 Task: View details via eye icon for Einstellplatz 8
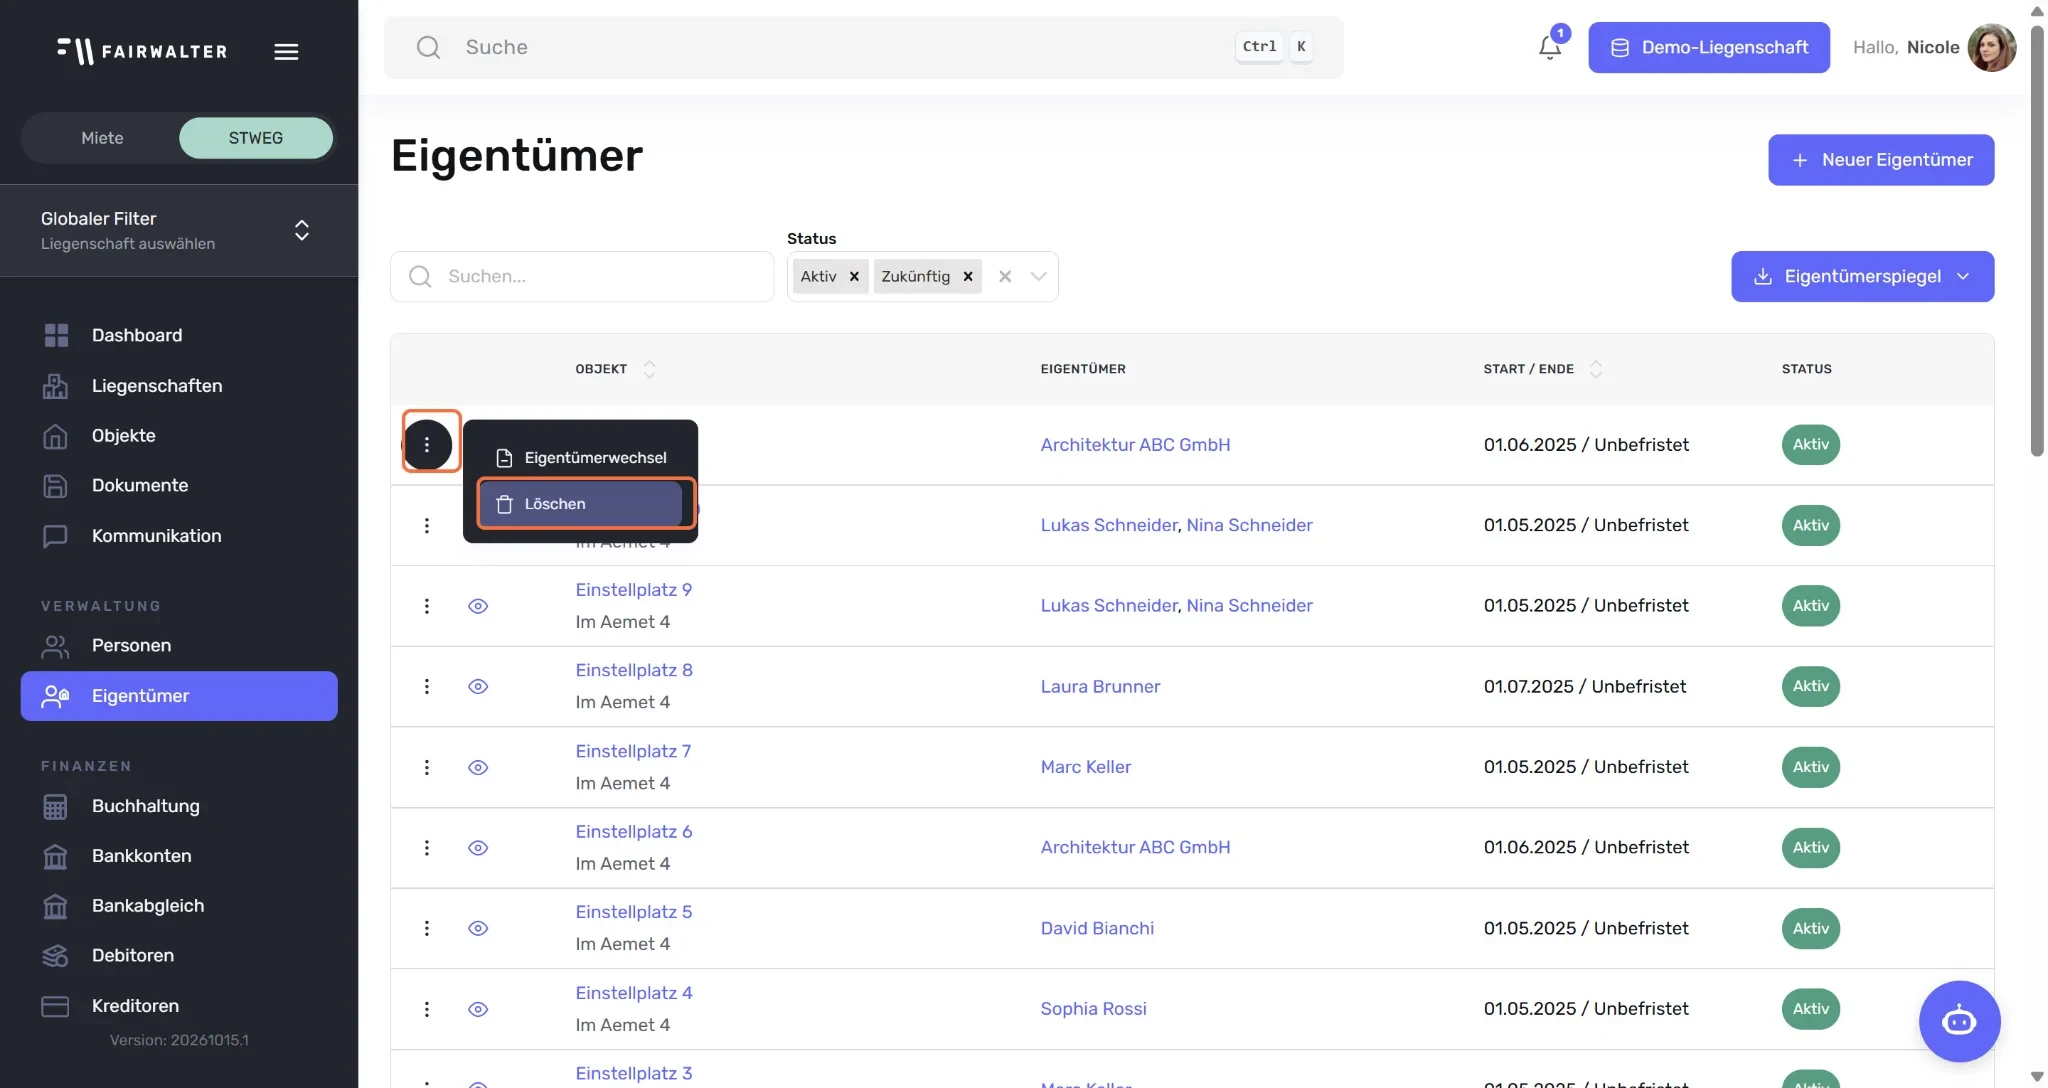tap(478, 686)
